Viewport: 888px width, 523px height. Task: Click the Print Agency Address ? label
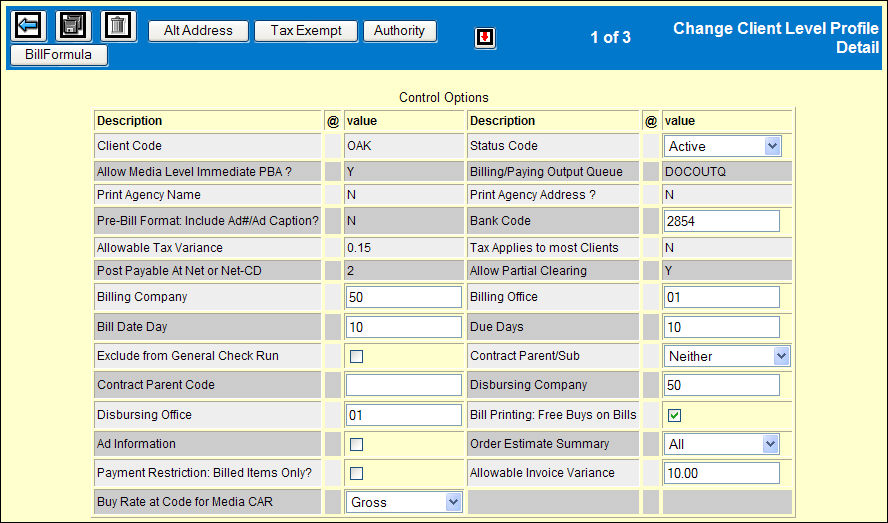tap(532, 195)
